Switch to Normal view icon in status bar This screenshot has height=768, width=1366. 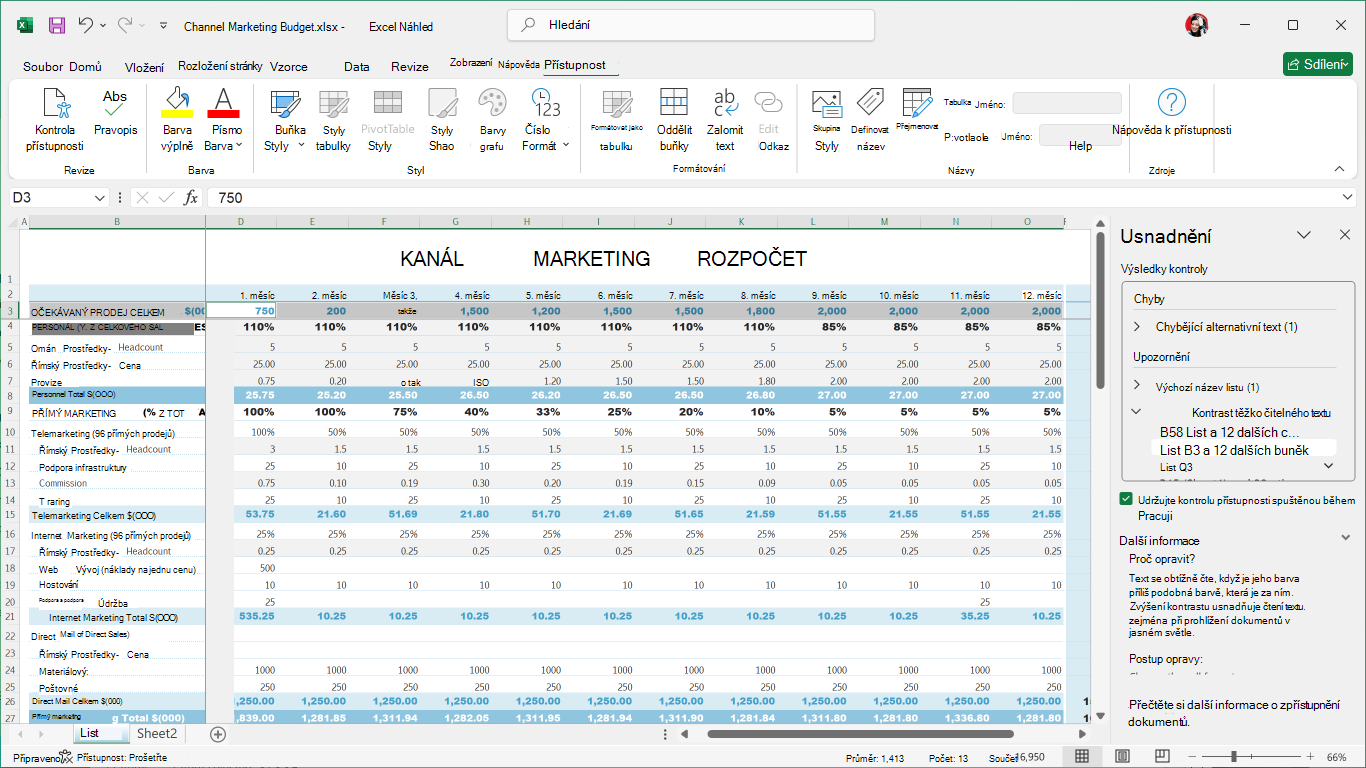click(x=1082, y=756)
